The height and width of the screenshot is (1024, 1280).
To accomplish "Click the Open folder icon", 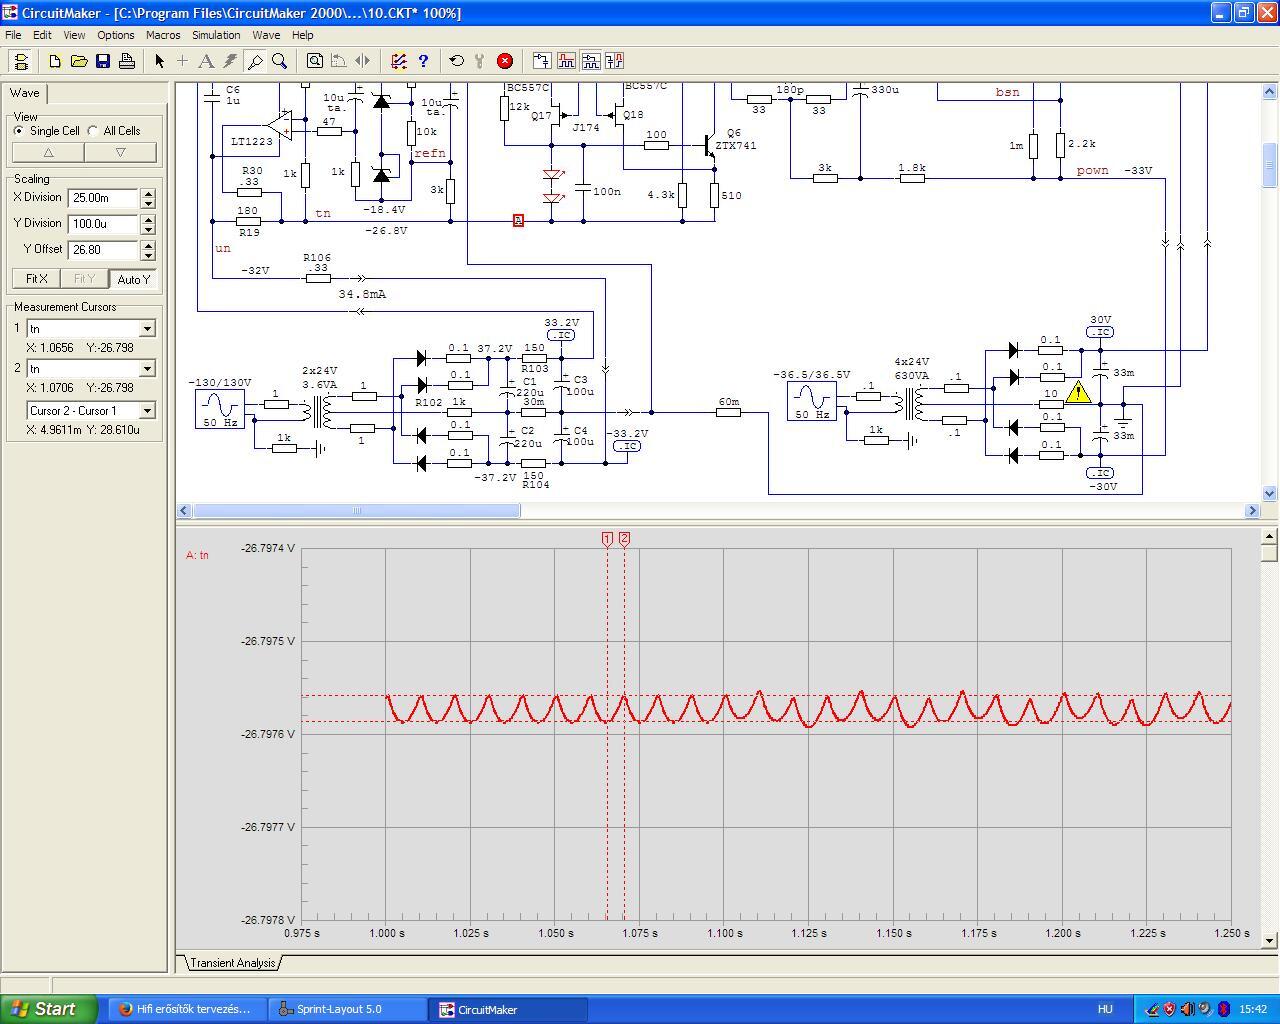I will point(79,61).
